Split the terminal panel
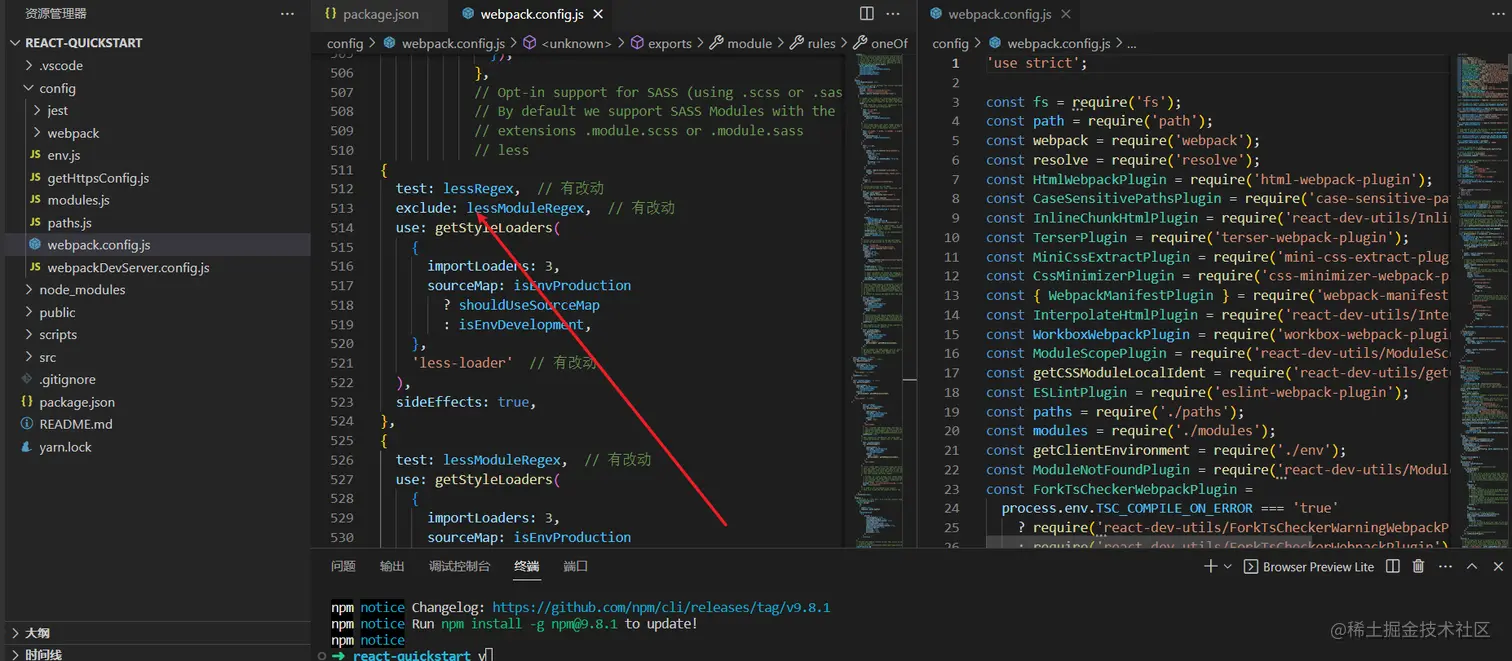Viewport: 1512px width, 661px height. [x=1393, y=566]
